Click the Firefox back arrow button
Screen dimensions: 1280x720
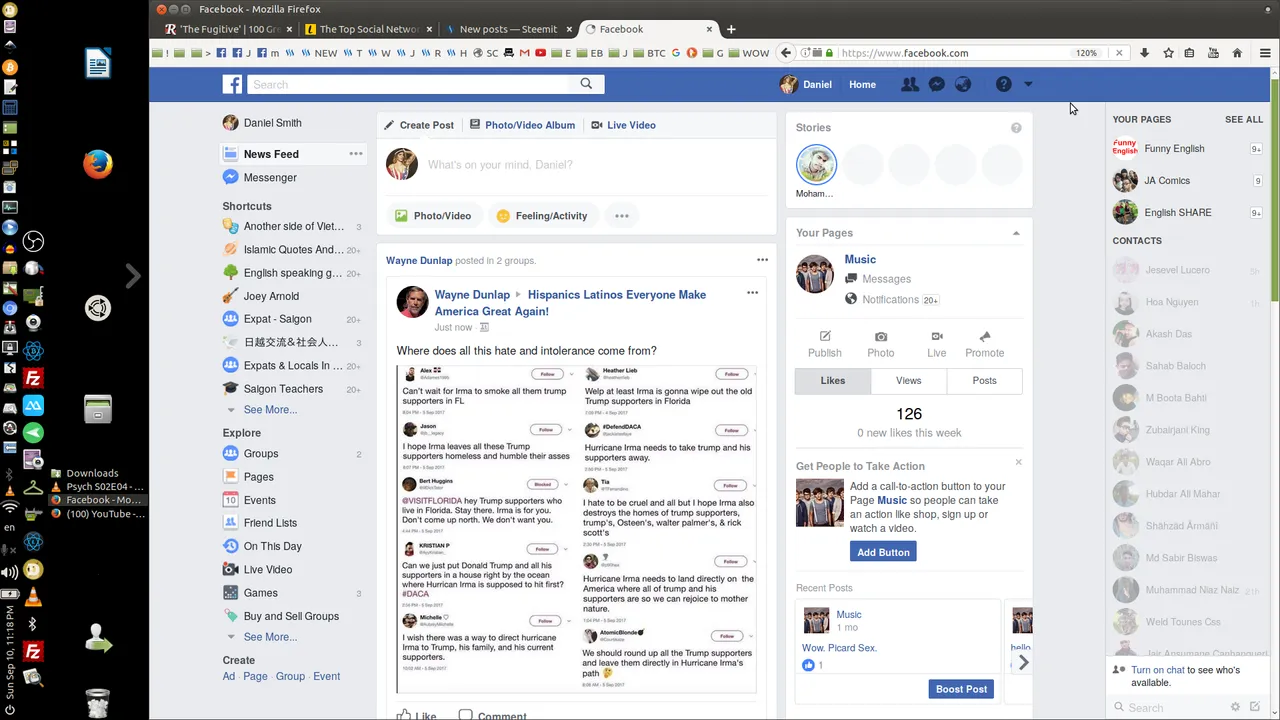tap(786, 53)
